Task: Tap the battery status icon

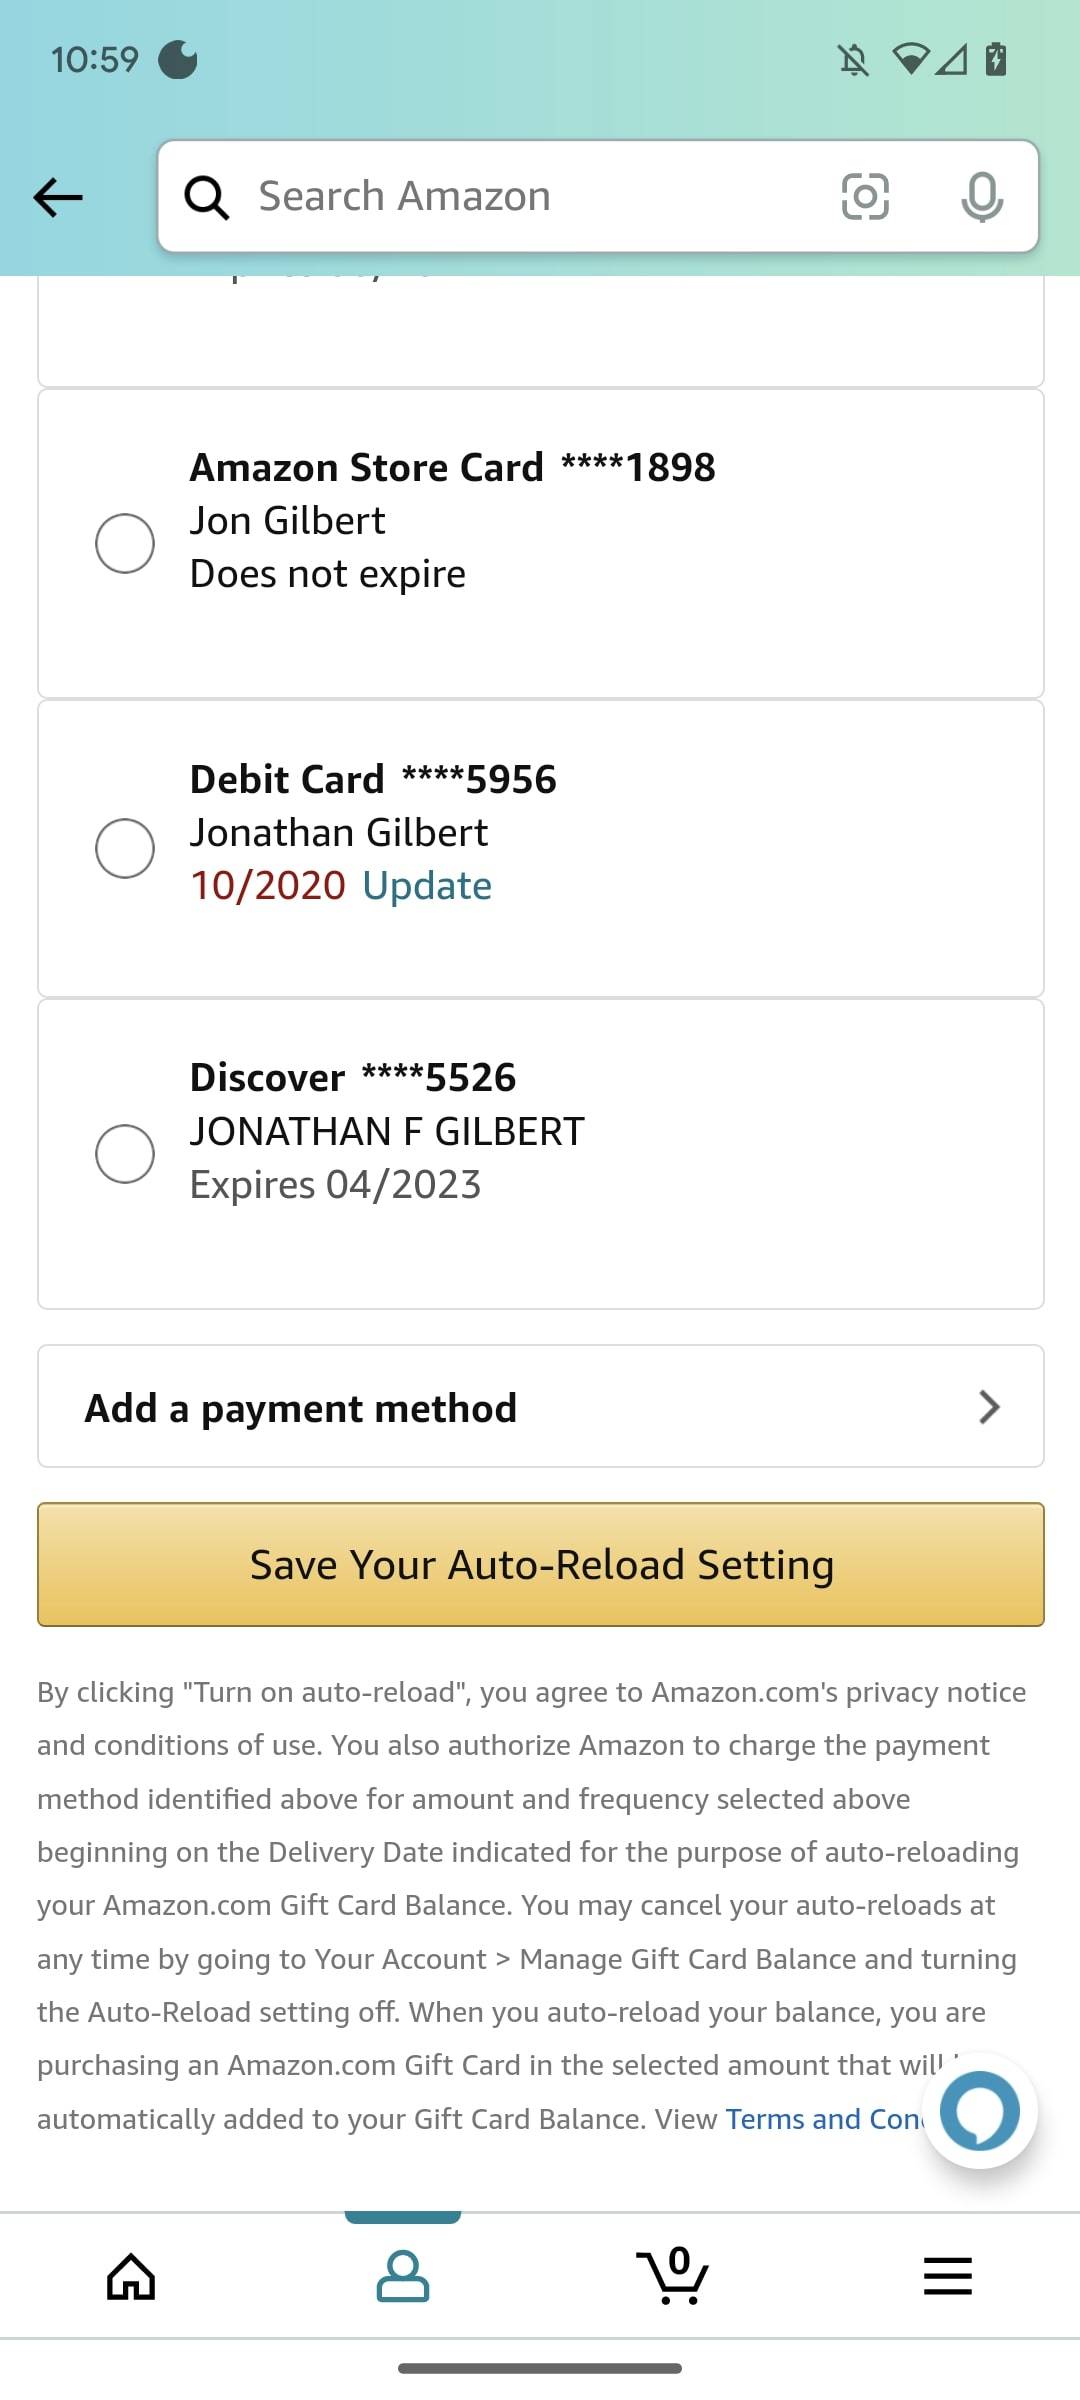Action: (996, 60)
